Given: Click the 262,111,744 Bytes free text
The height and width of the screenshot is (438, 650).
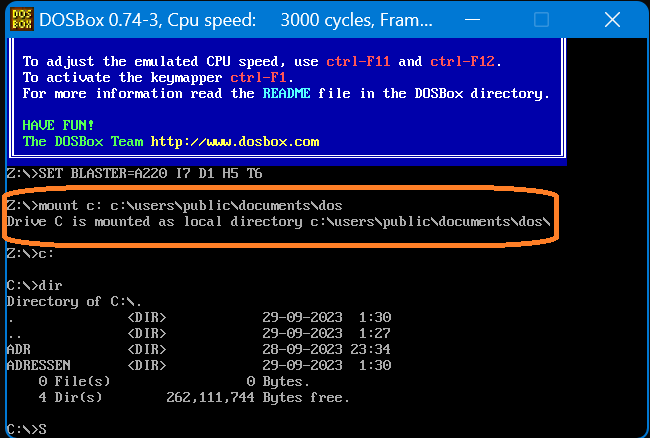Looking at the screenshot, I should pos(258,397).
